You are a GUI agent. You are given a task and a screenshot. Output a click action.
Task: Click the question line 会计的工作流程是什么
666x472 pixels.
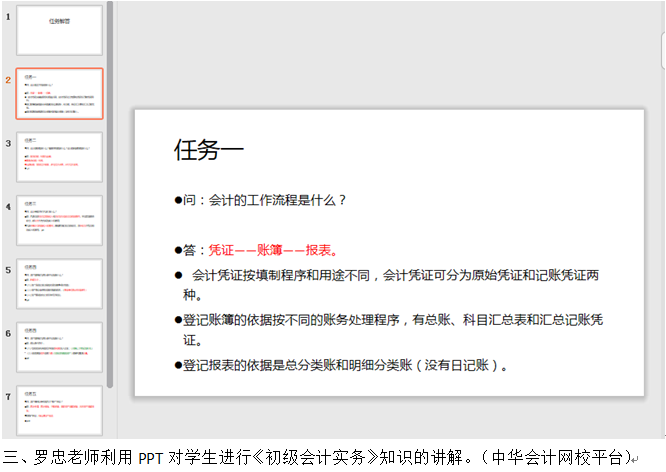click(x=262, y=199)
